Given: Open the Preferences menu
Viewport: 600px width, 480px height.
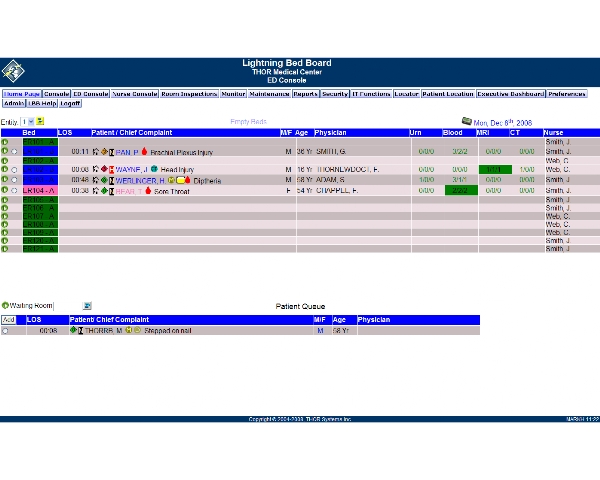Looking at the screenshot, I should (566, 94).
